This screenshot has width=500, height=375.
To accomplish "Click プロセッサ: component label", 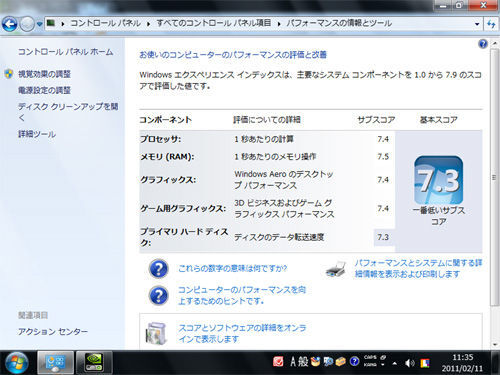I will coord(160,139).
